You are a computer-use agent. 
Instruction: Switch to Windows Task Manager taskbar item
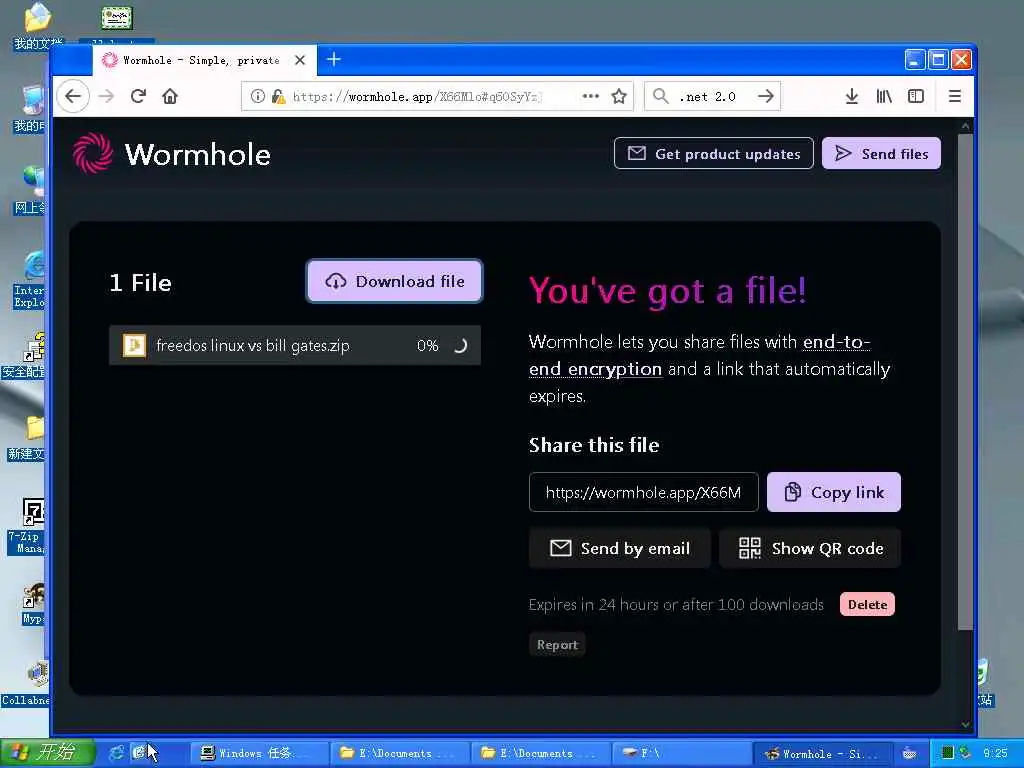click(x=259, y=753)
